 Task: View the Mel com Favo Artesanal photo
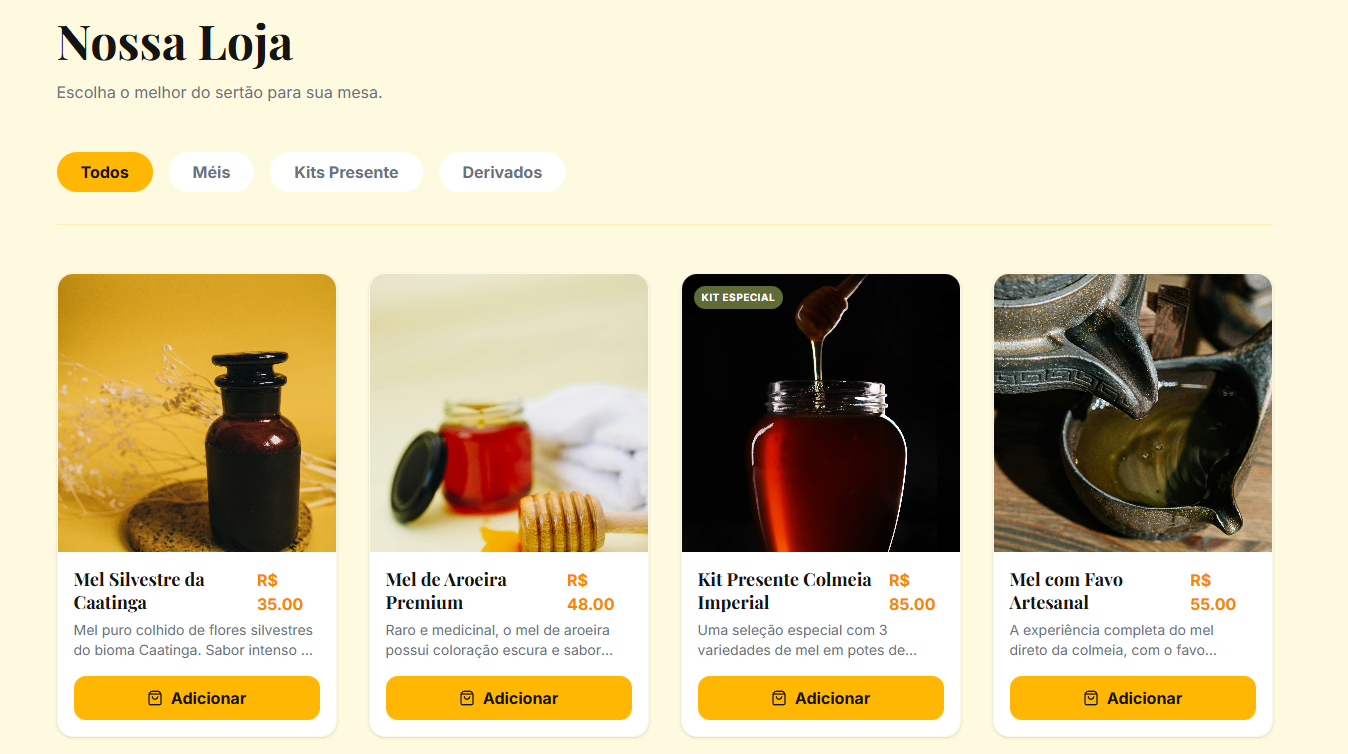[x=1133, y=413]
